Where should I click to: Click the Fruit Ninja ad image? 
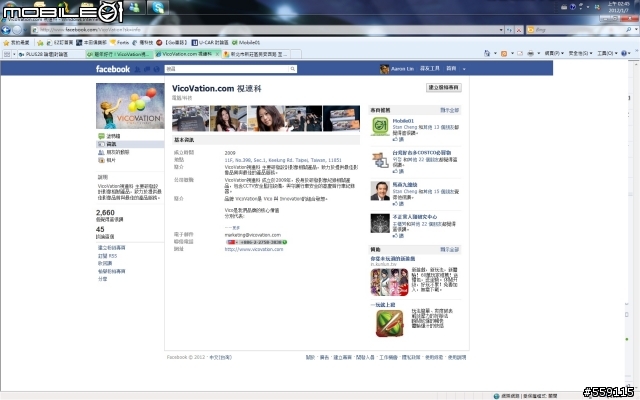(x=389, y=323)
